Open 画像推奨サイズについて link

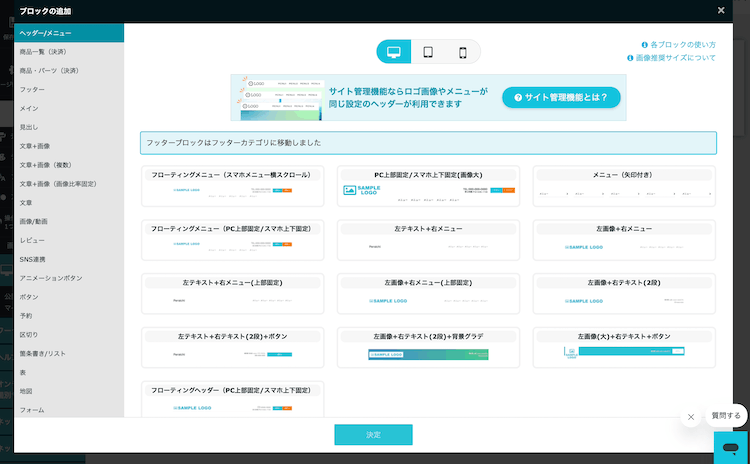click(x=672, y=58)
